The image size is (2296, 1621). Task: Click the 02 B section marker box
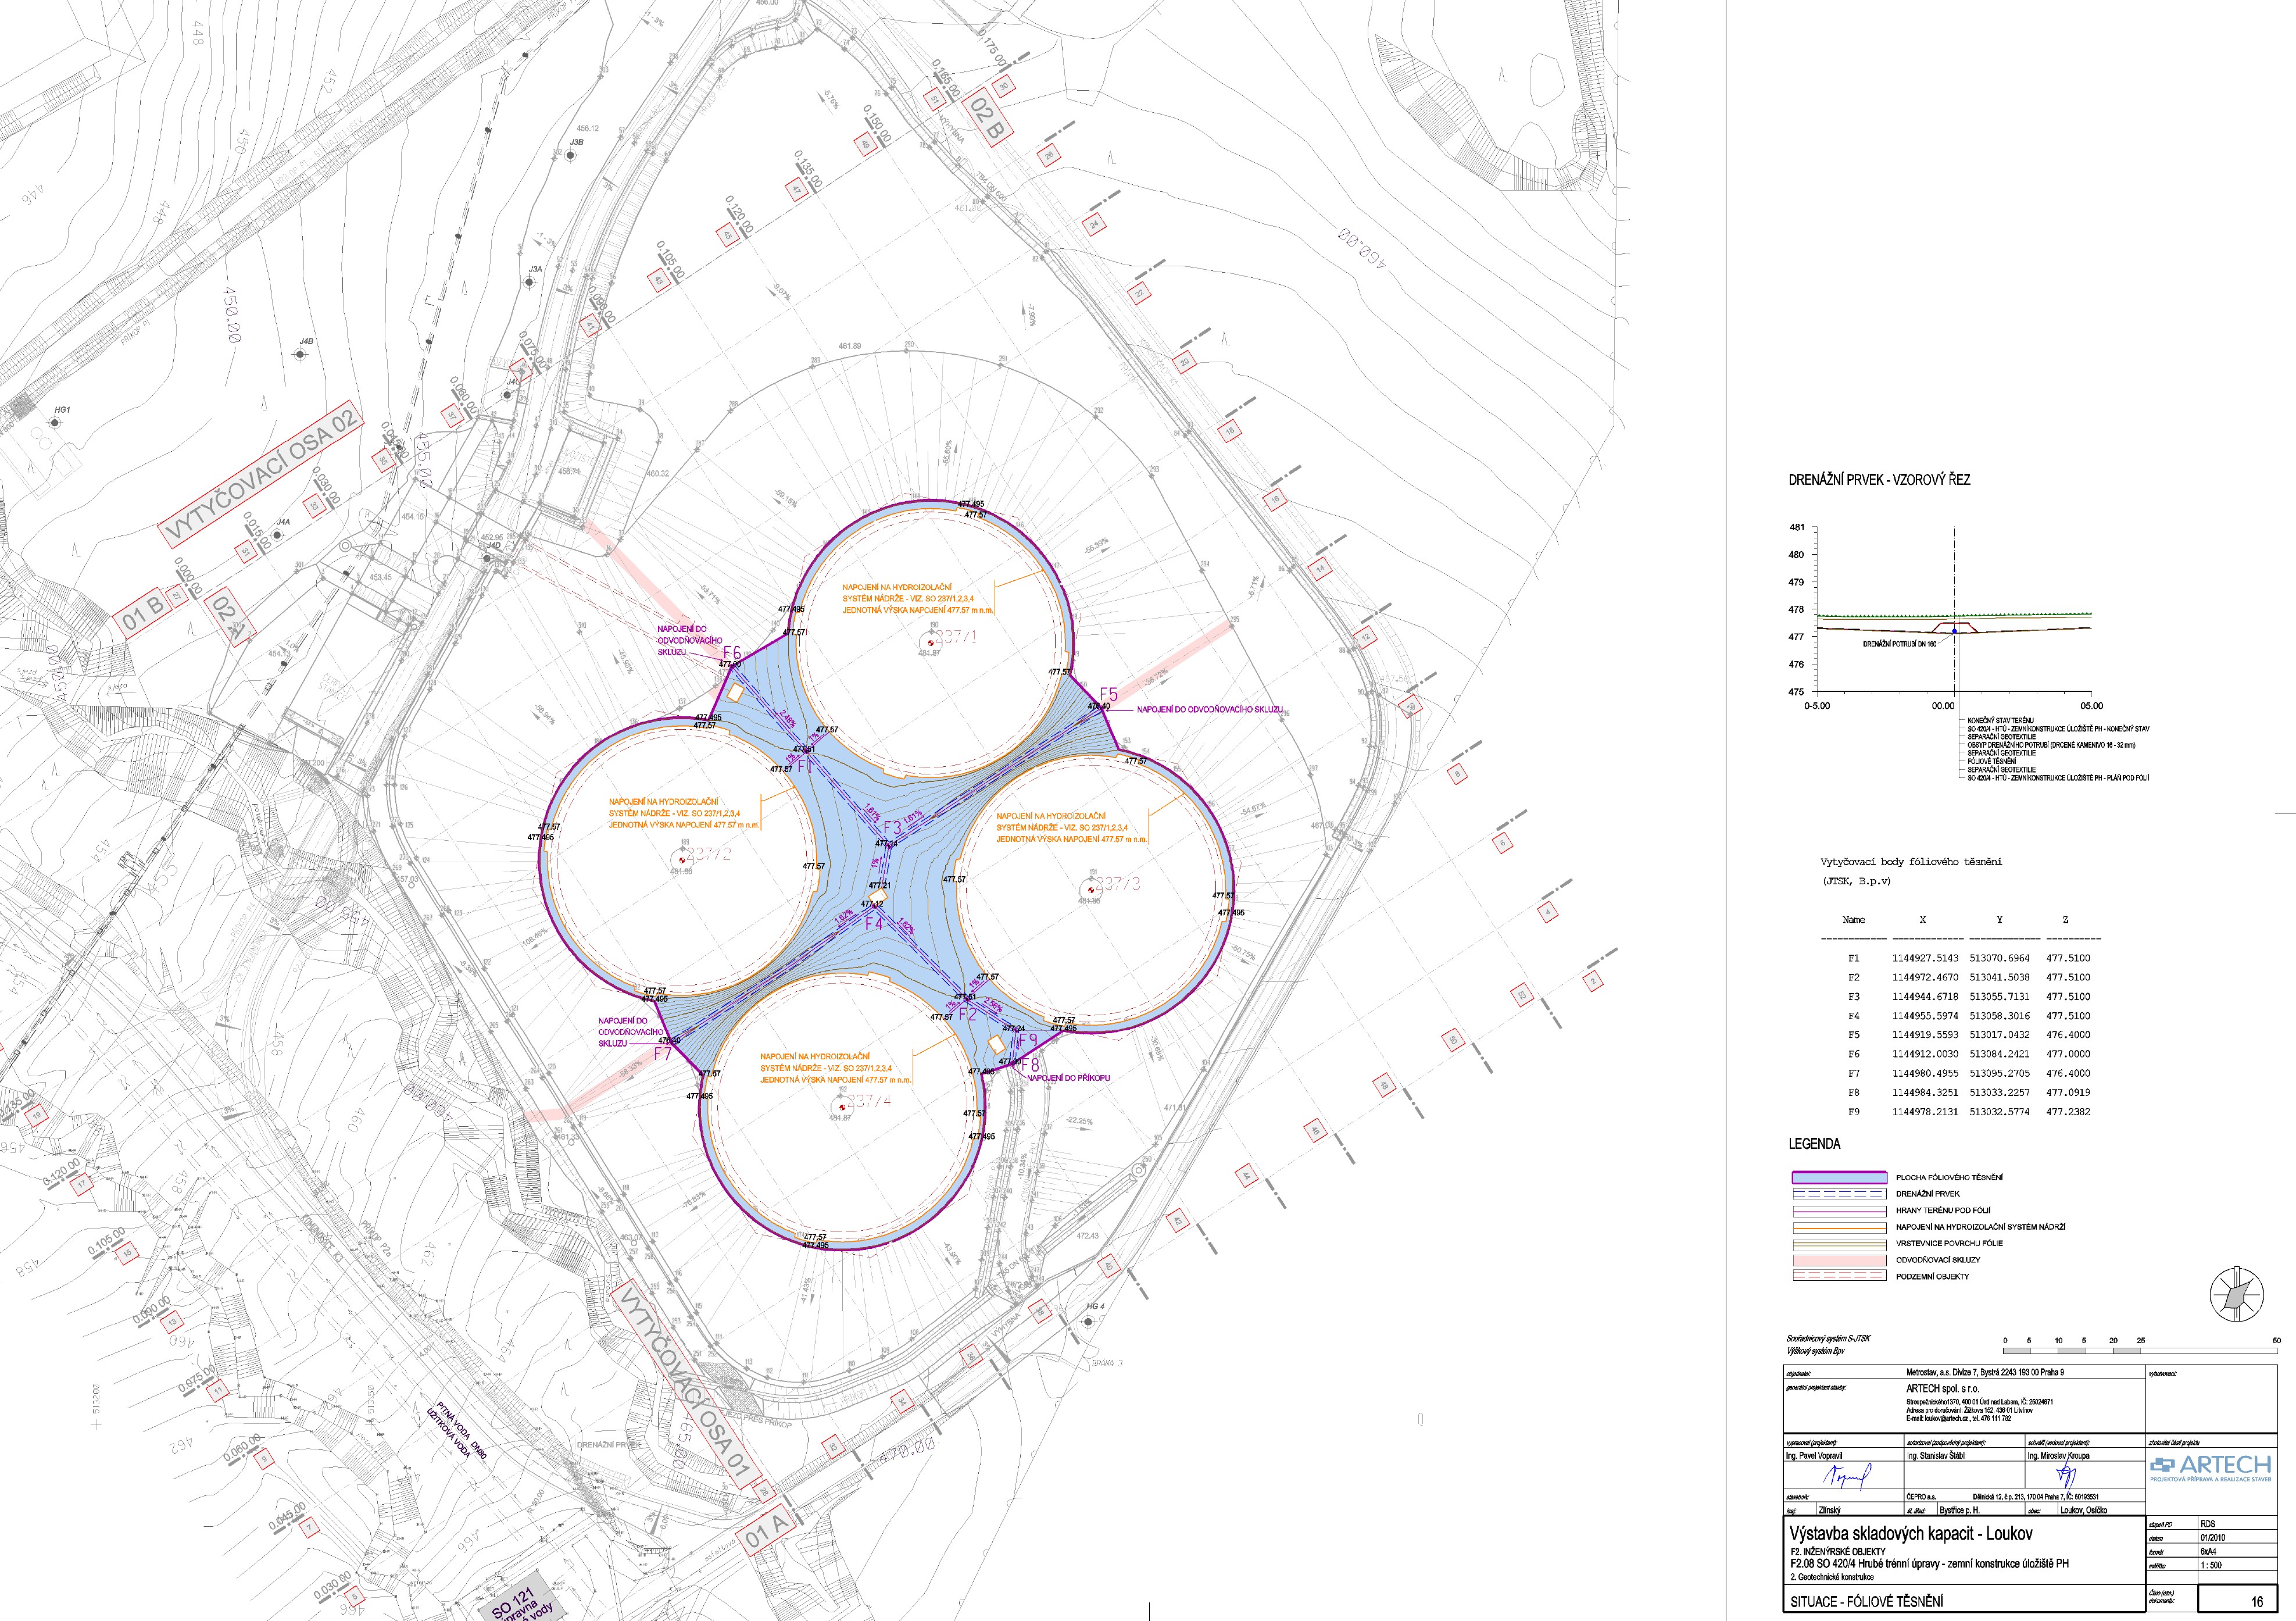point(988,118)
